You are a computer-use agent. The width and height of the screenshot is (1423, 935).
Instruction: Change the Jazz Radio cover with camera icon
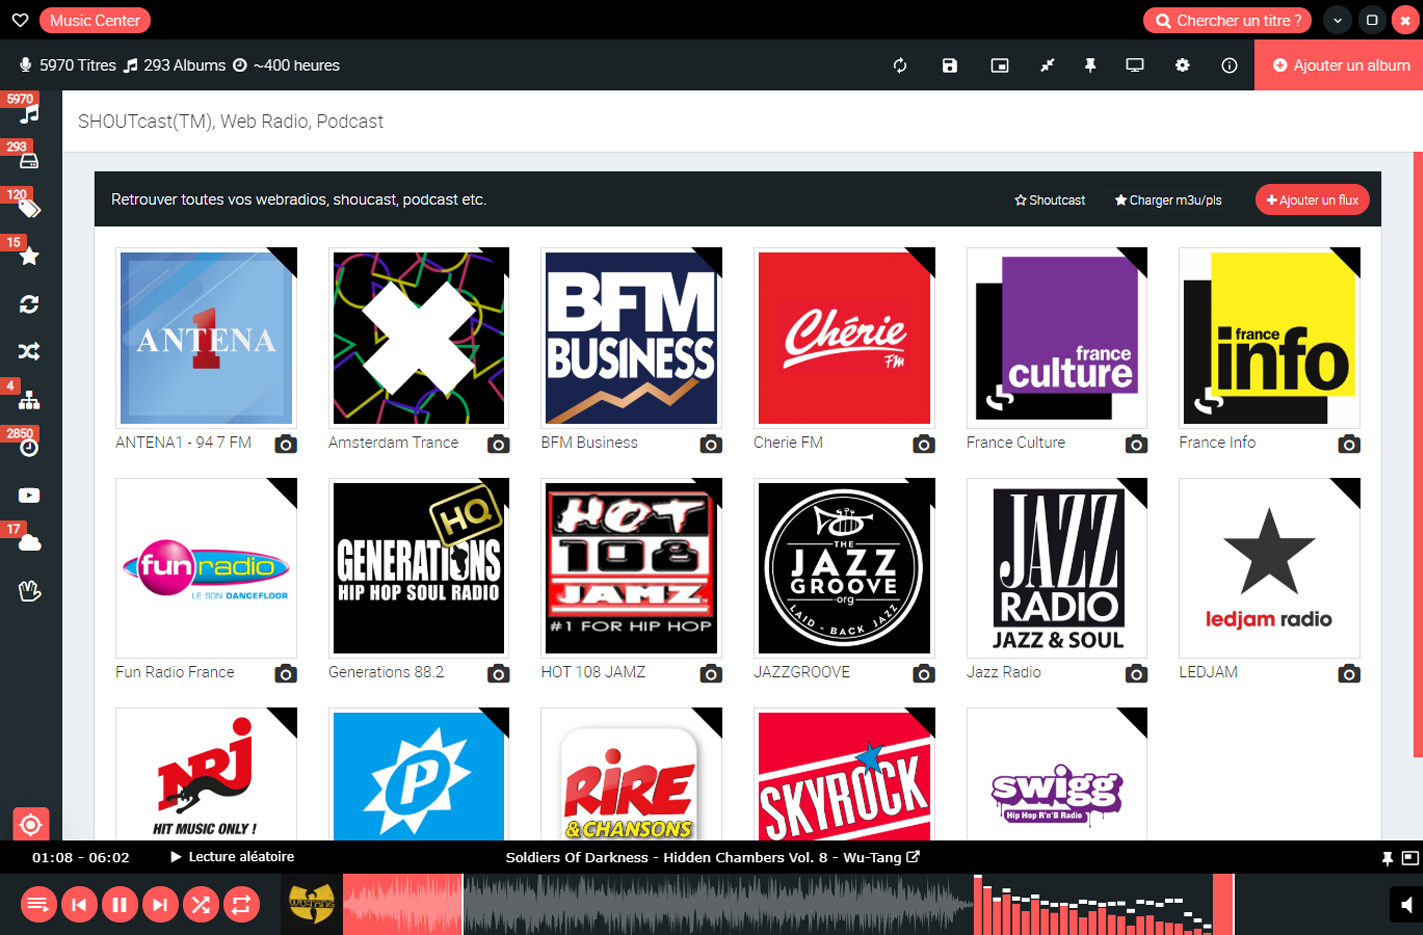coord(1136,674)
